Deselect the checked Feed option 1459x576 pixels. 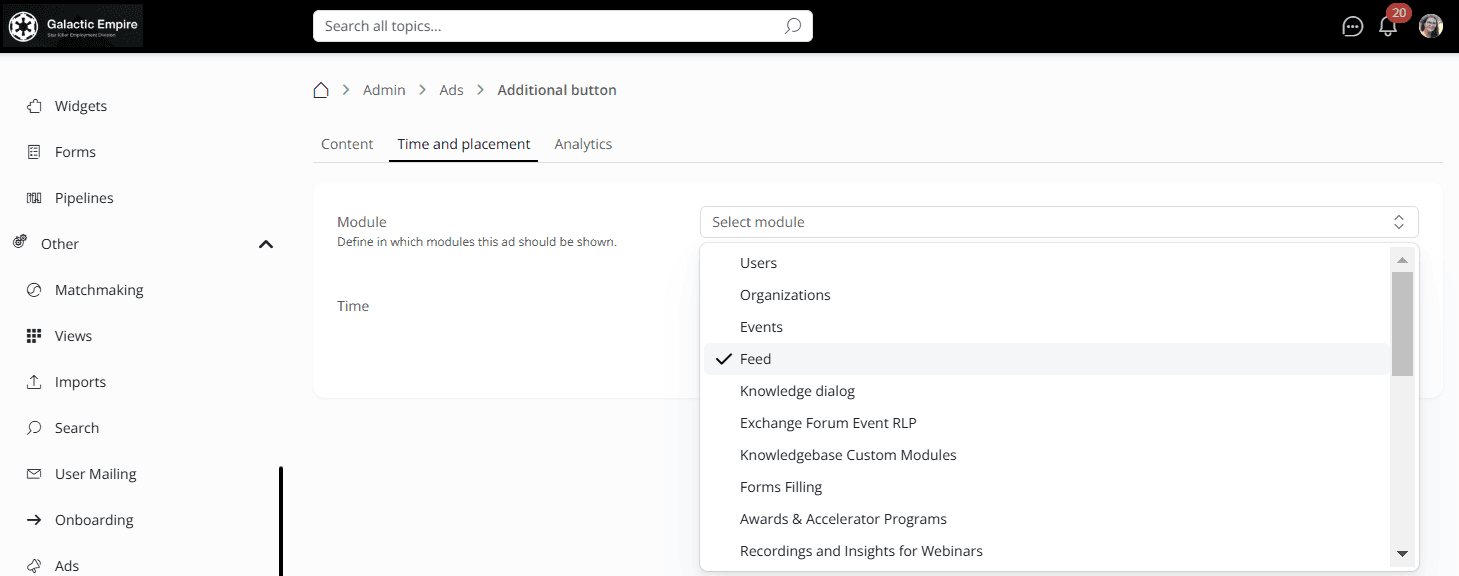coord(755,359)
